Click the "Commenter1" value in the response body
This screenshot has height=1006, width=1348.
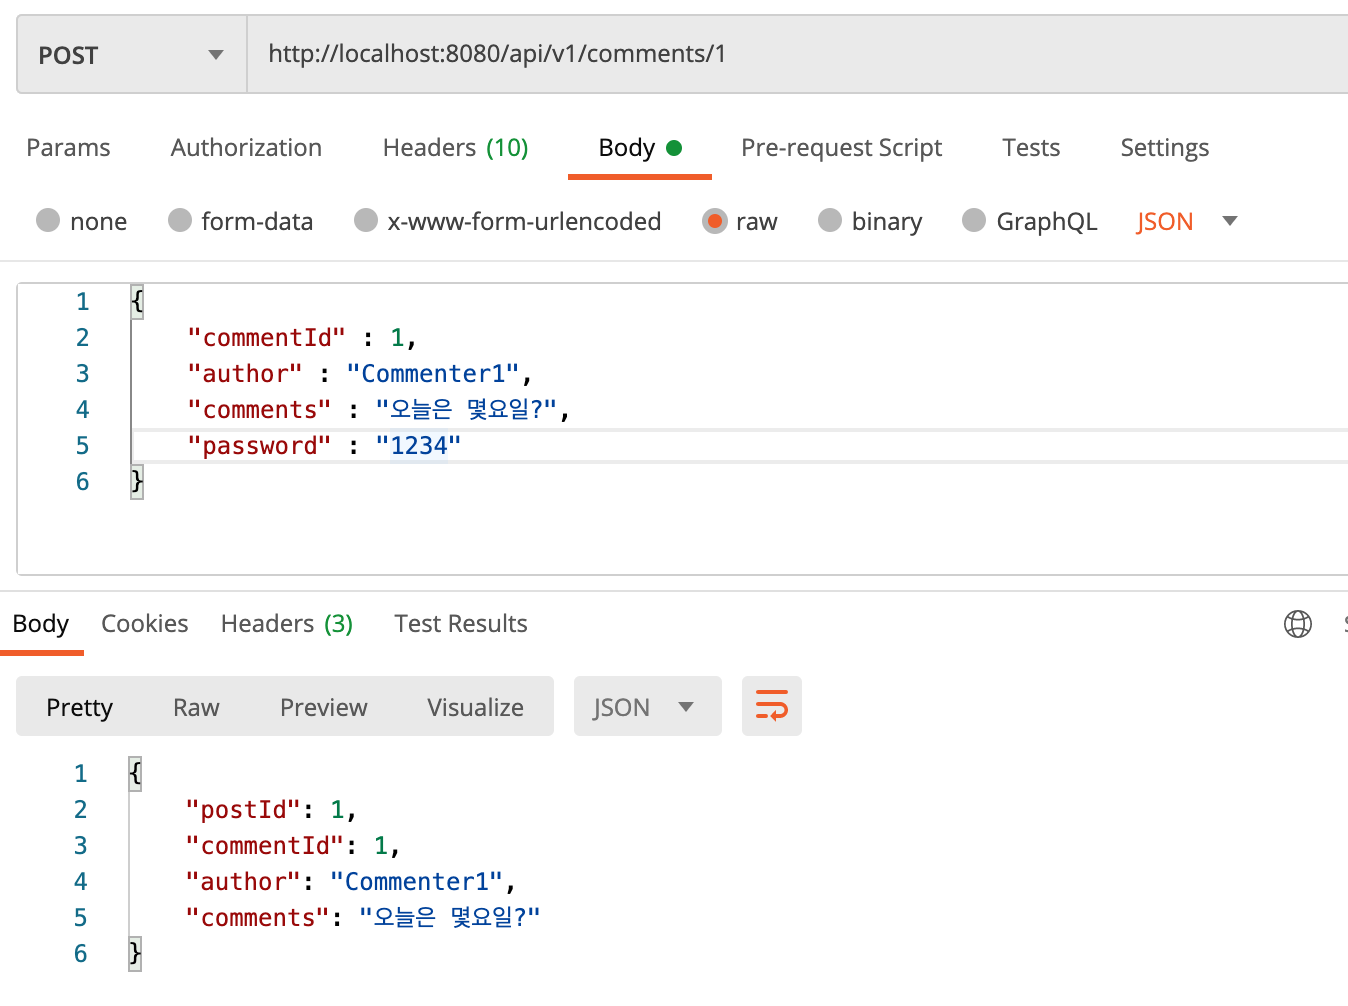tap(416, 882)
